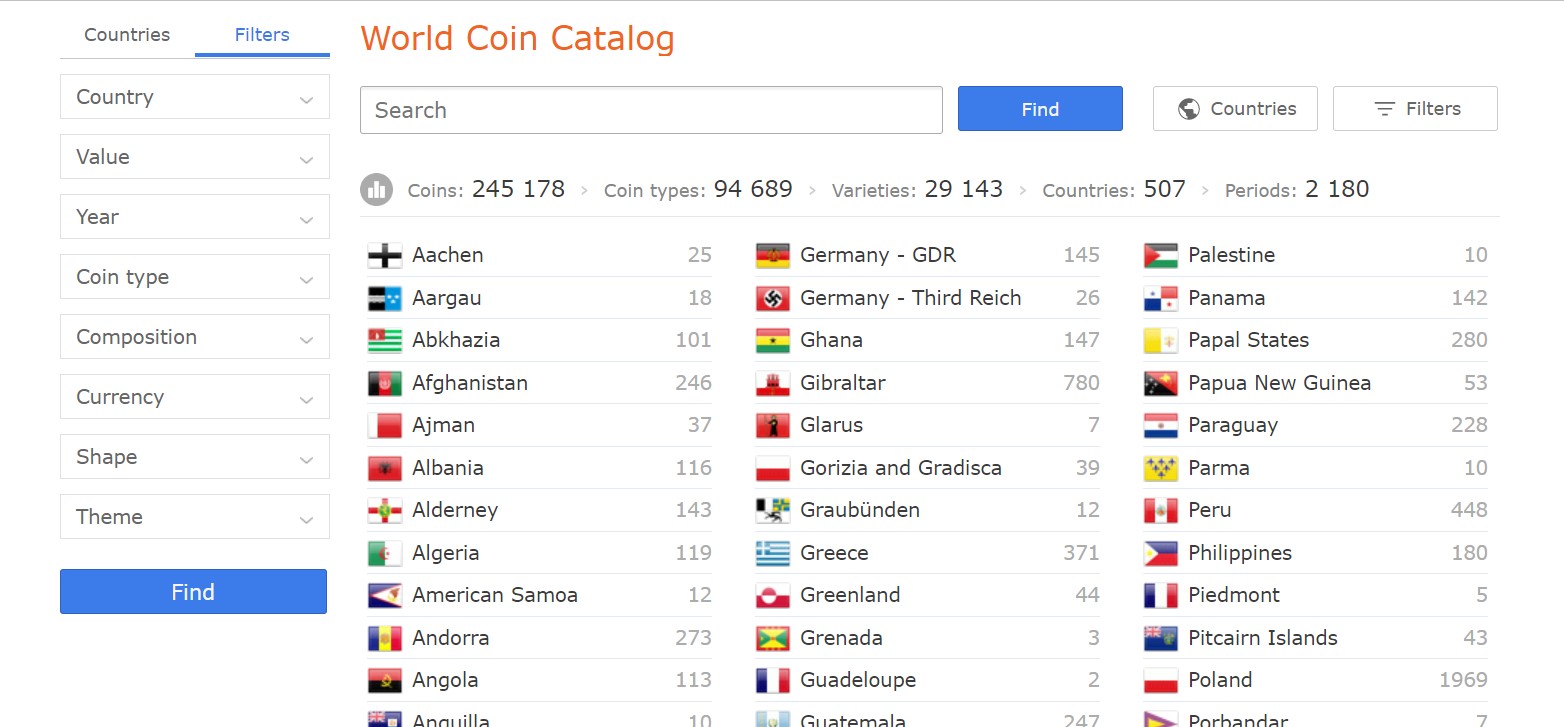
Task: Click the Find button next to Search
Action: pyautogui.click(x=1040, y=109)
